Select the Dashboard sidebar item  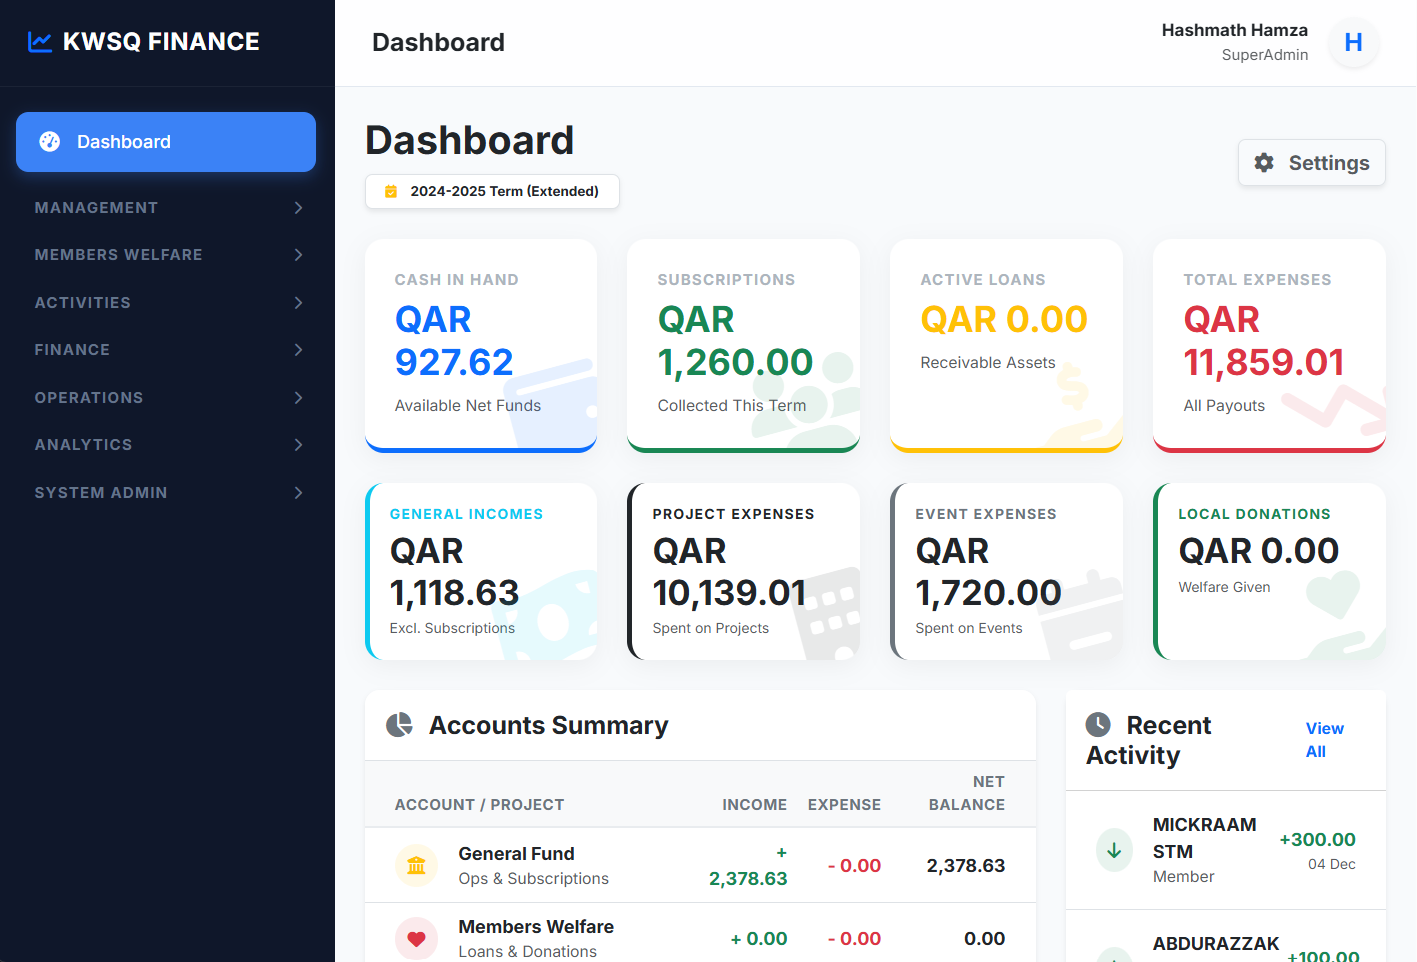click(x=166, y=142)
